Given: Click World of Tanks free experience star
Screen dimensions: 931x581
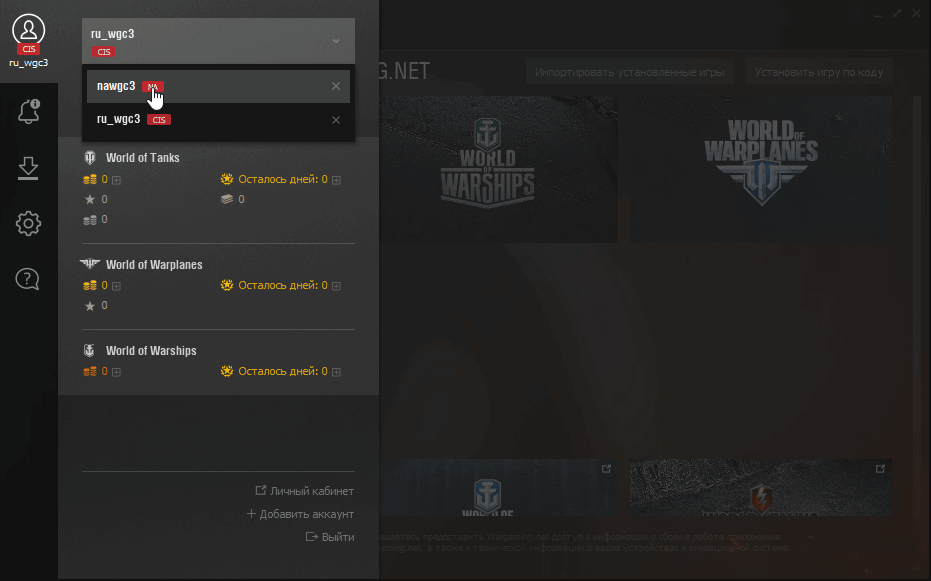Looking at the screenshot, I should pyautogui.click(x=90, y=199).
